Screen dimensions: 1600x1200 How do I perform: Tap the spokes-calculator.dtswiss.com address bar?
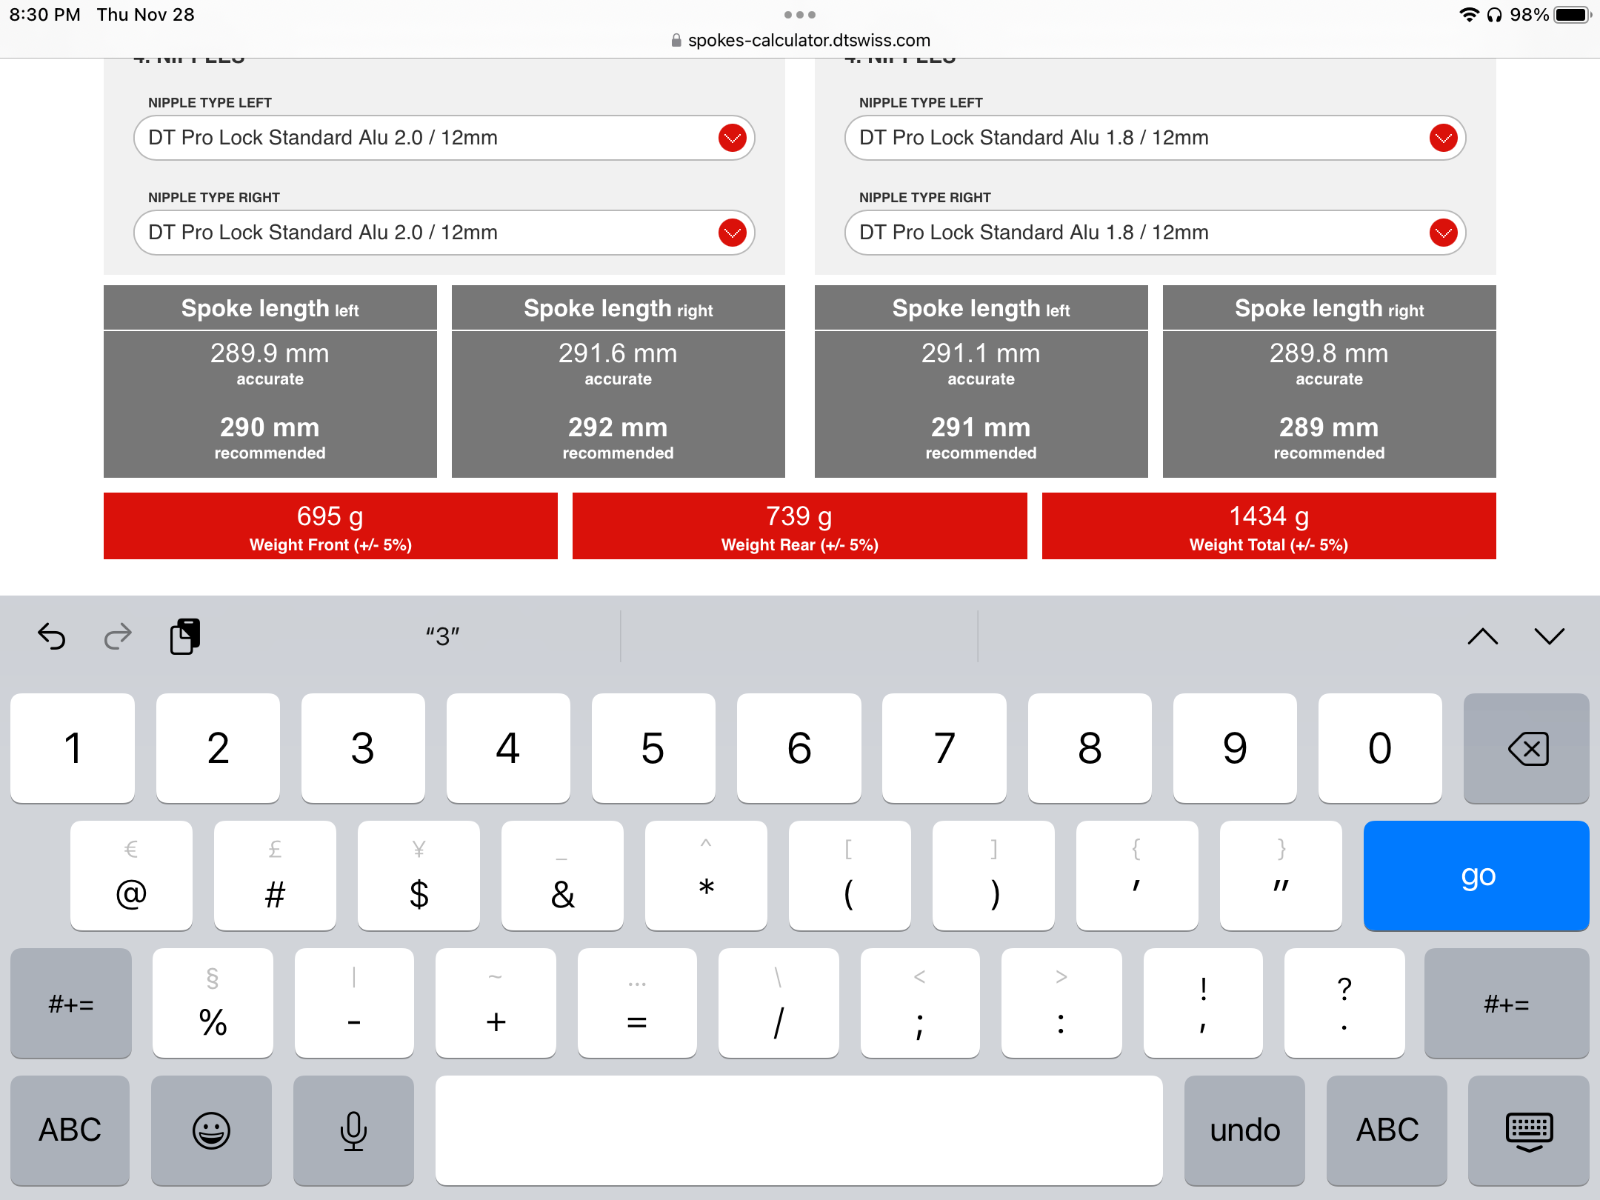800,41
